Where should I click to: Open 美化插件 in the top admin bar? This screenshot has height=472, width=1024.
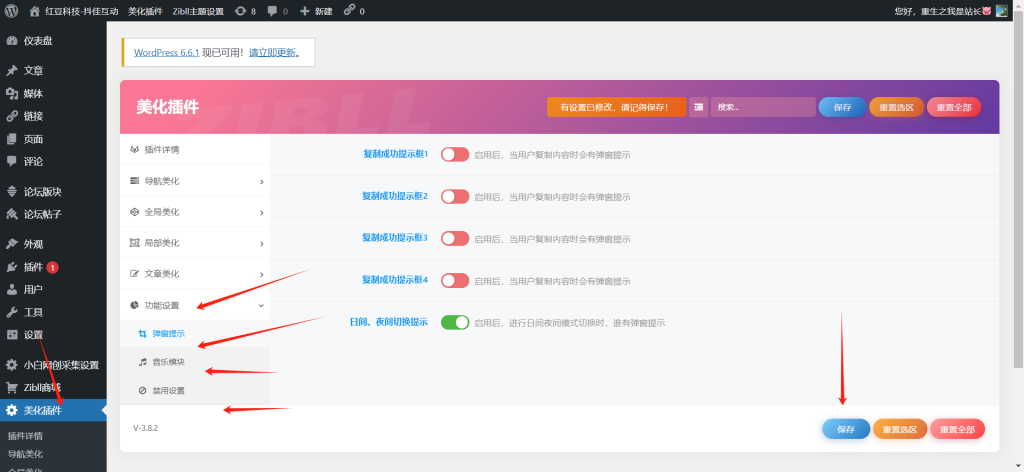(x=145, y=10)
